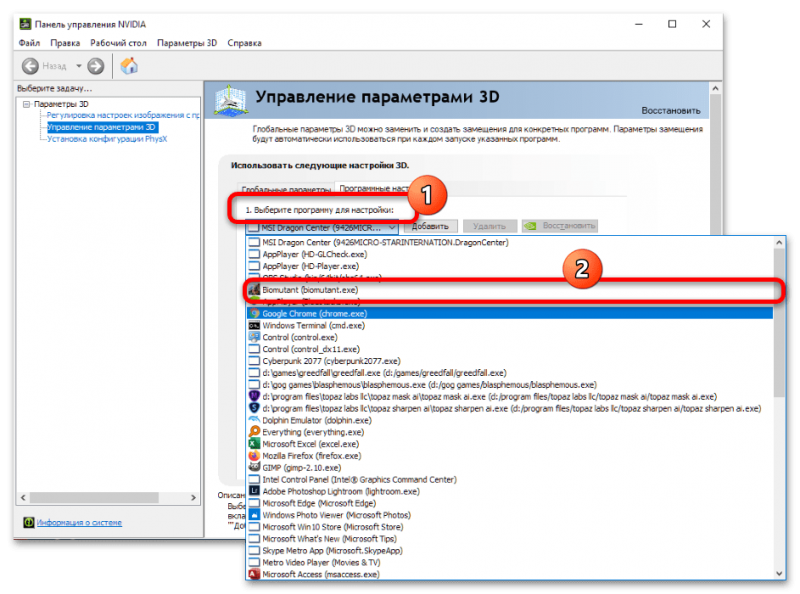Click the Everything search icon
The width and height of the screenshot is (800, 594).
254,432
